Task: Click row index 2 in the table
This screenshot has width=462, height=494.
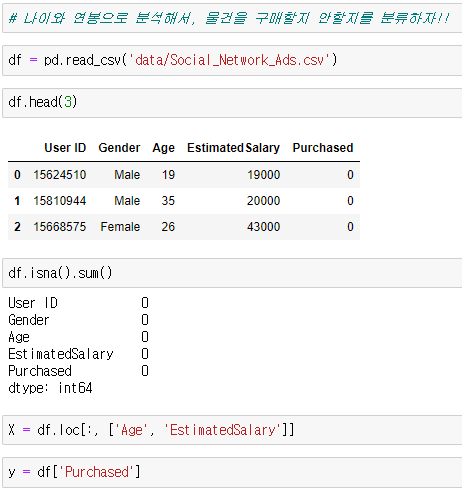Action: tap(17, 227)
